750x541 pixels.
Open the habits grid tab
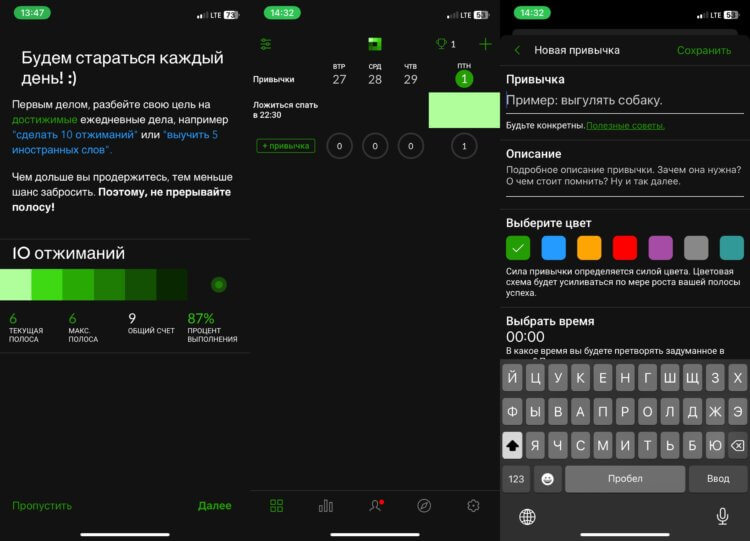pyautogui.click(x=276, y=506)
